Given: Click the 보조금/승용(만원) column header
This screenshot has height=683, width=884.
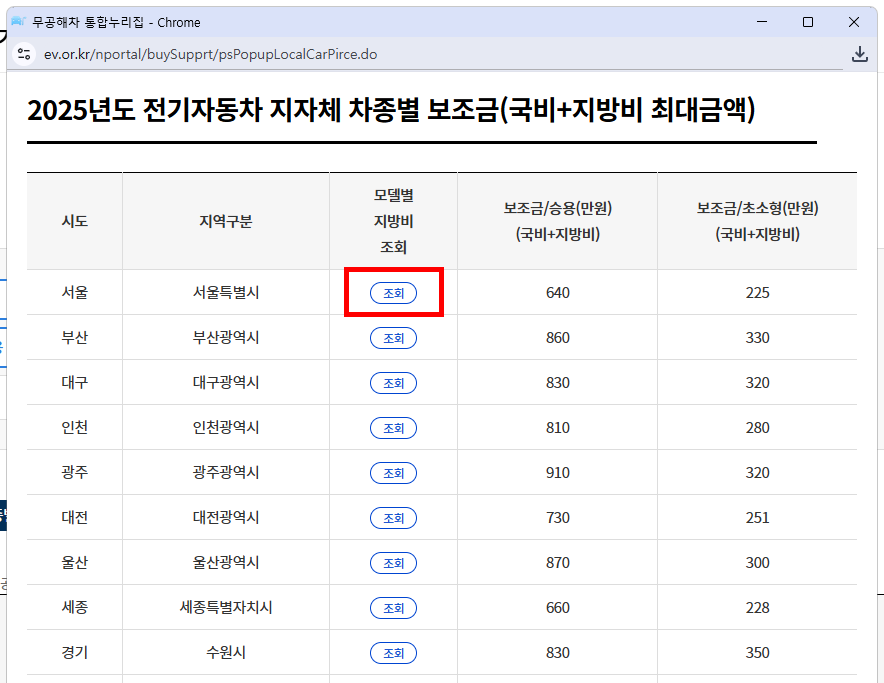Looking at the screenshot, I should (x=556, y=221).
